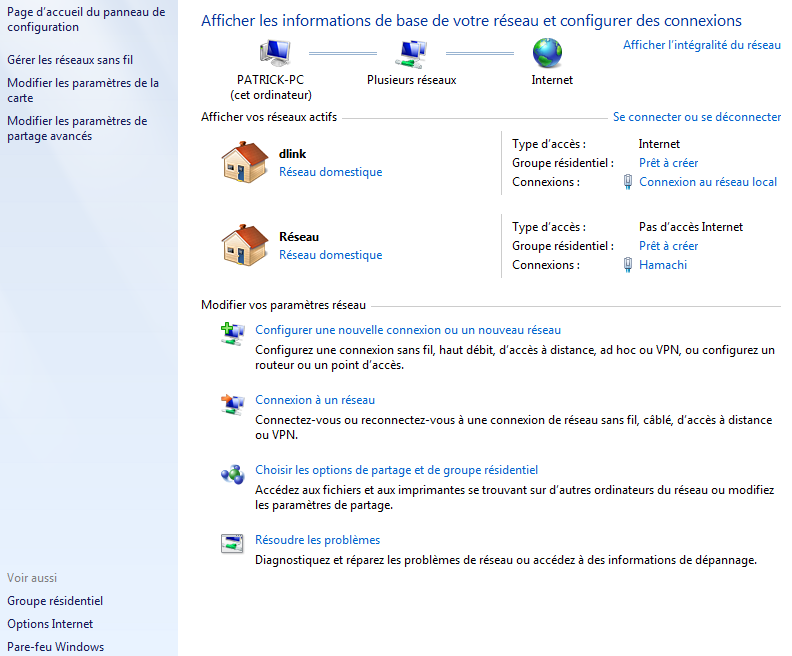Screen dimensions: 792x656
Task: Open Groupe résidentiel in Voir aussi
Action: coord(55,601)
